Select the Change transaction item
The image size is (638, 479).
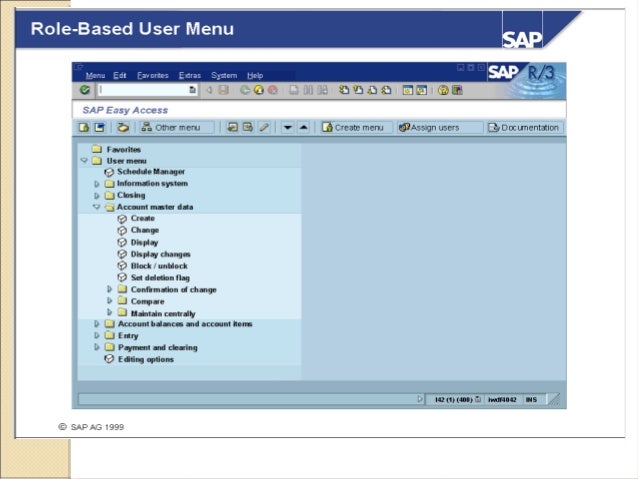(x=138, y=230)
